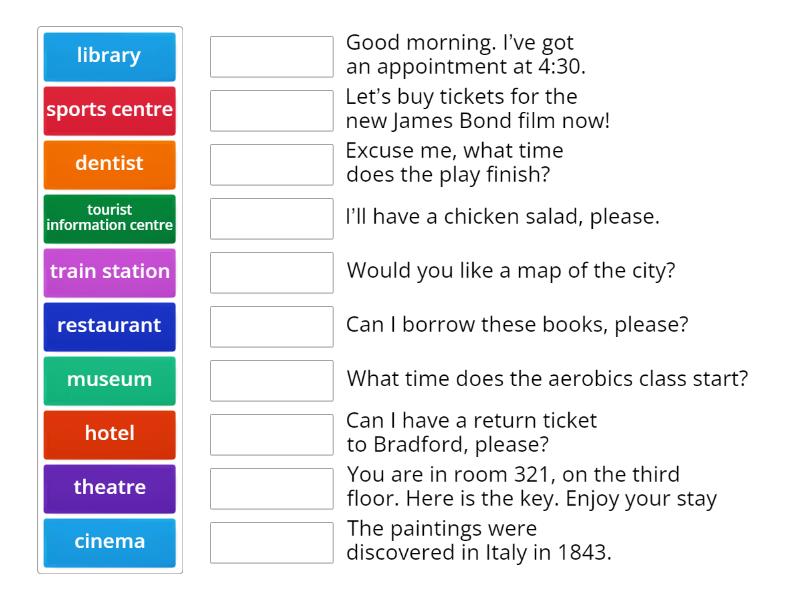Click the answer box beside the 4:30 appointment sentence
Viewport: 800px width, 600px height.
pyautogui.click(x=271, y=57)
